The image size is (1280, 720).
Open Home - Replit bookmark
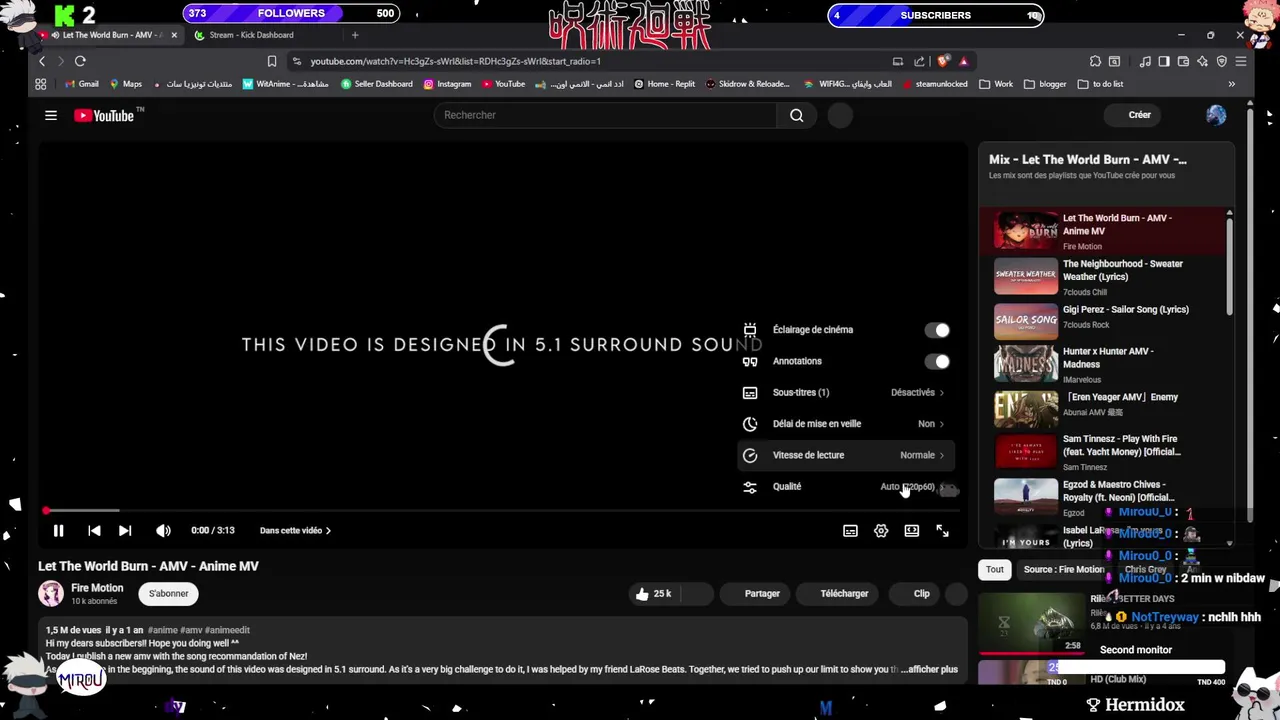[x=664, y=84]
